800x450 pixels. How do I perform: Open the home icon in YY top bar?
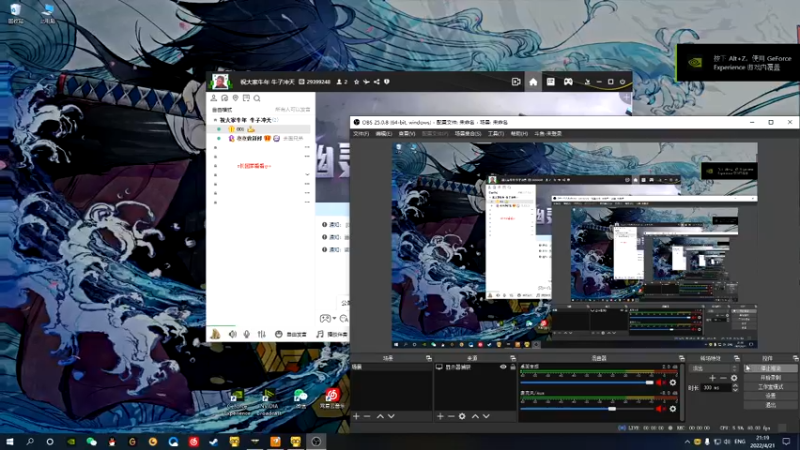pos(533,81)
